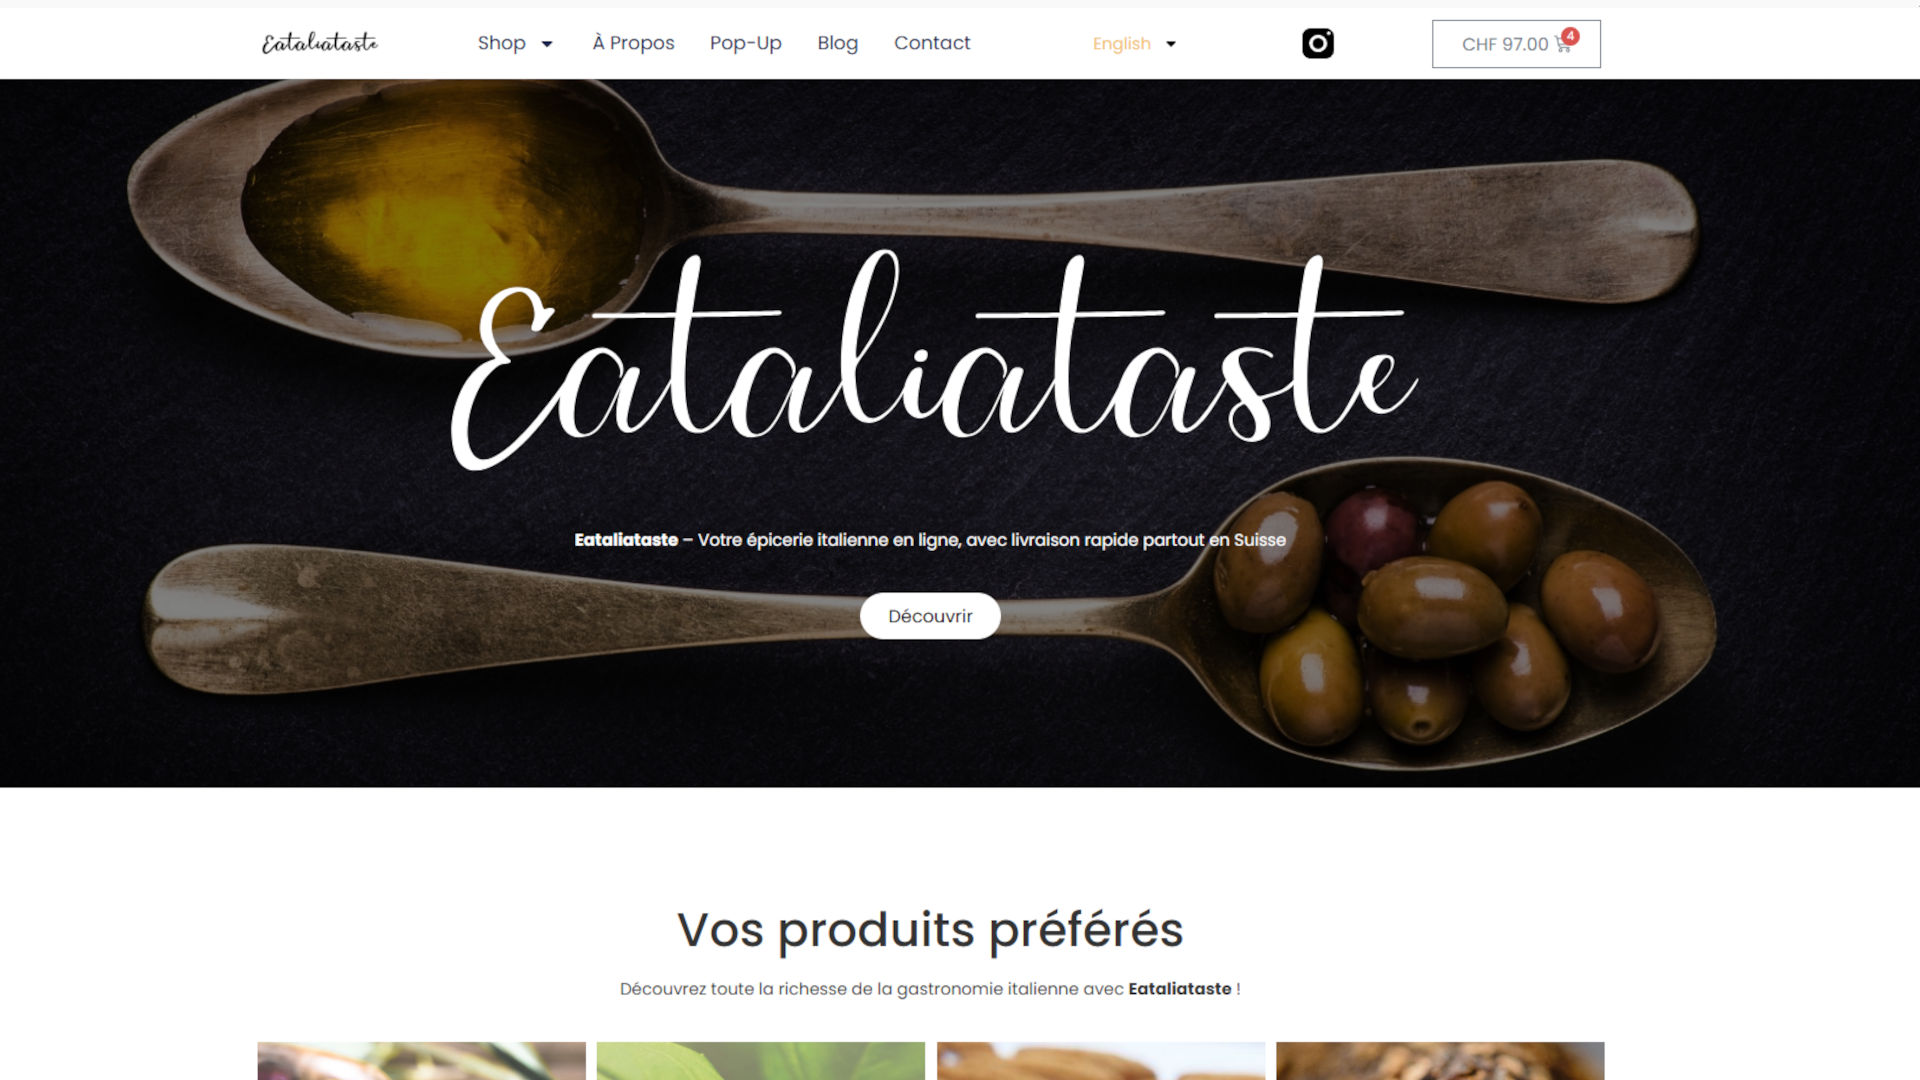
Task: Click the red cart item count badge
Action: pyautogui.click(x=1571, y=36)
